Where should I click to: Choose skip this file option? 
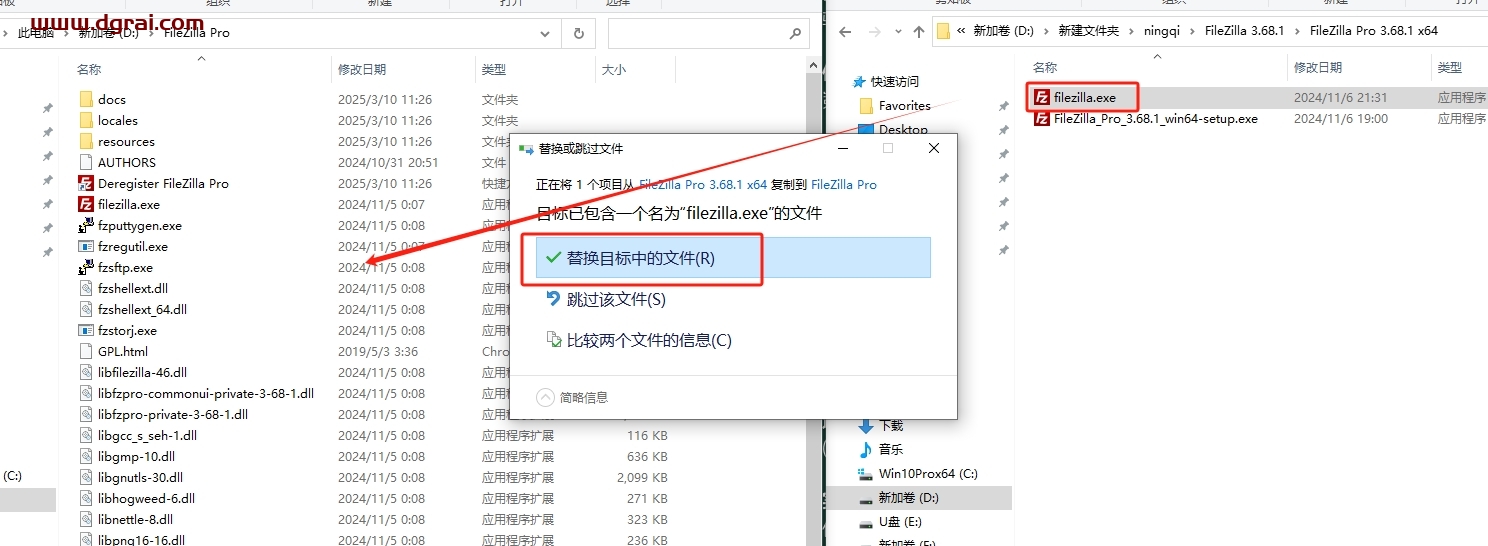click(x=606, y=299)
